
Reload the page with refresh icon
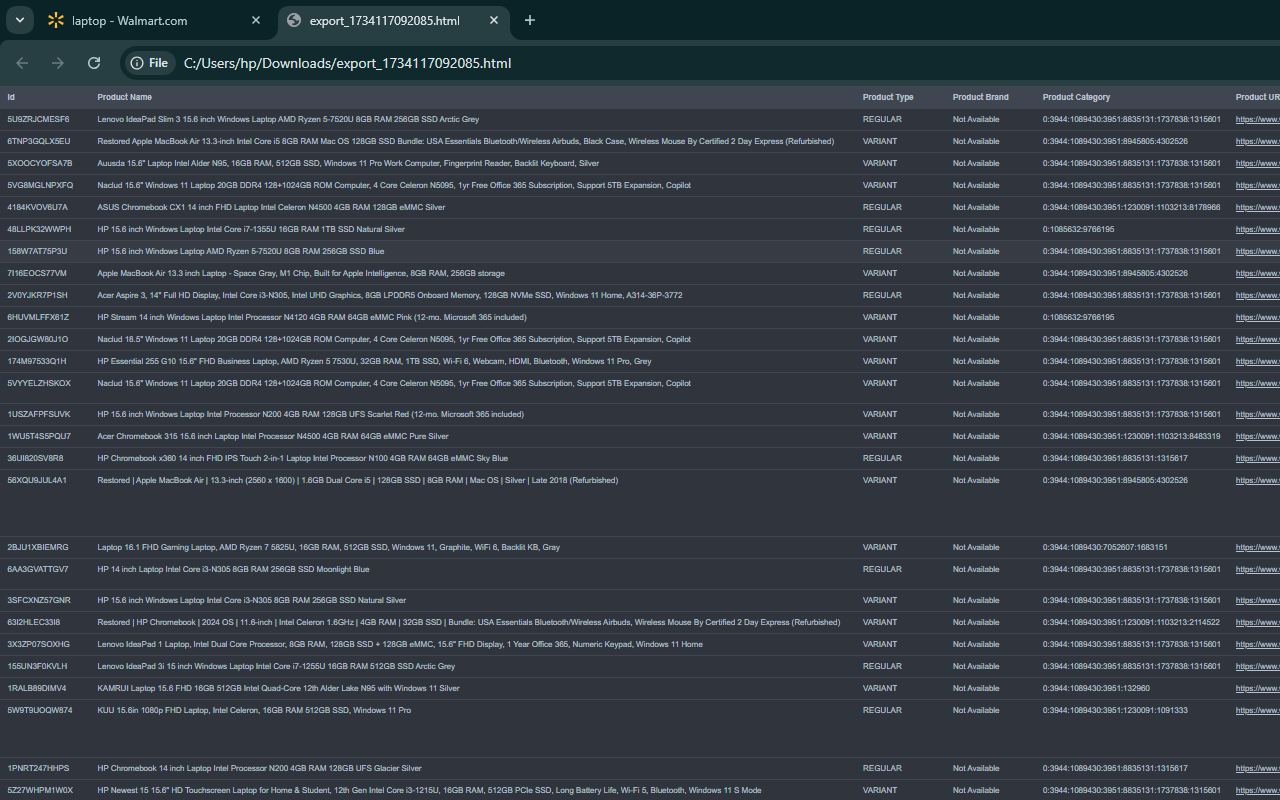tap(94, 63)
